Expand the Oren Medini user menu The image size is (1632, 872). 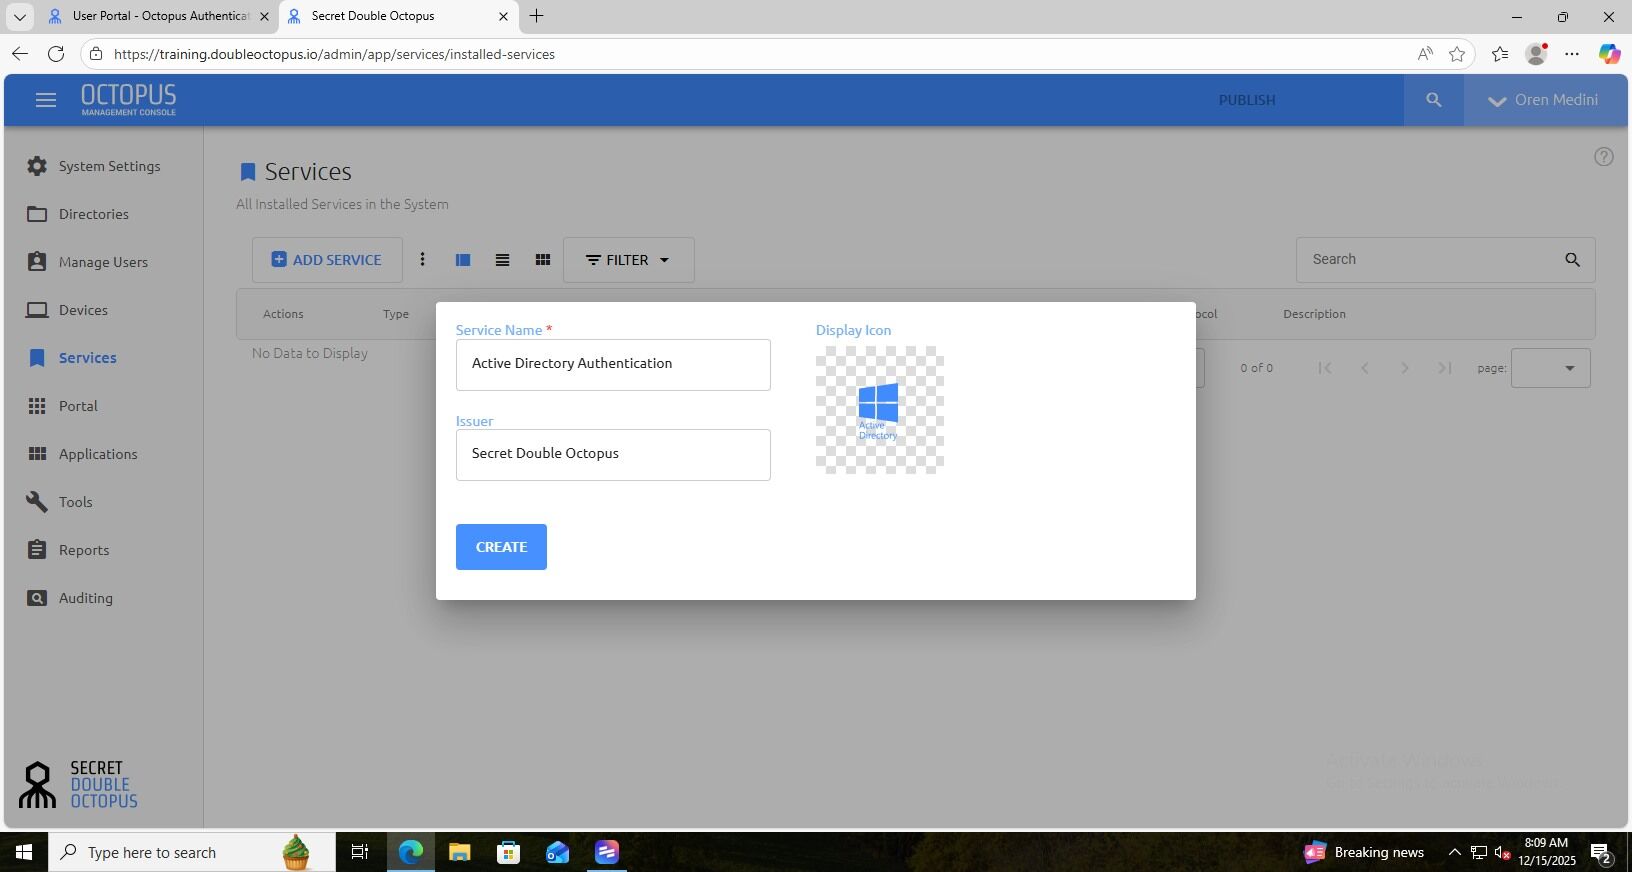pos(1545,100)
